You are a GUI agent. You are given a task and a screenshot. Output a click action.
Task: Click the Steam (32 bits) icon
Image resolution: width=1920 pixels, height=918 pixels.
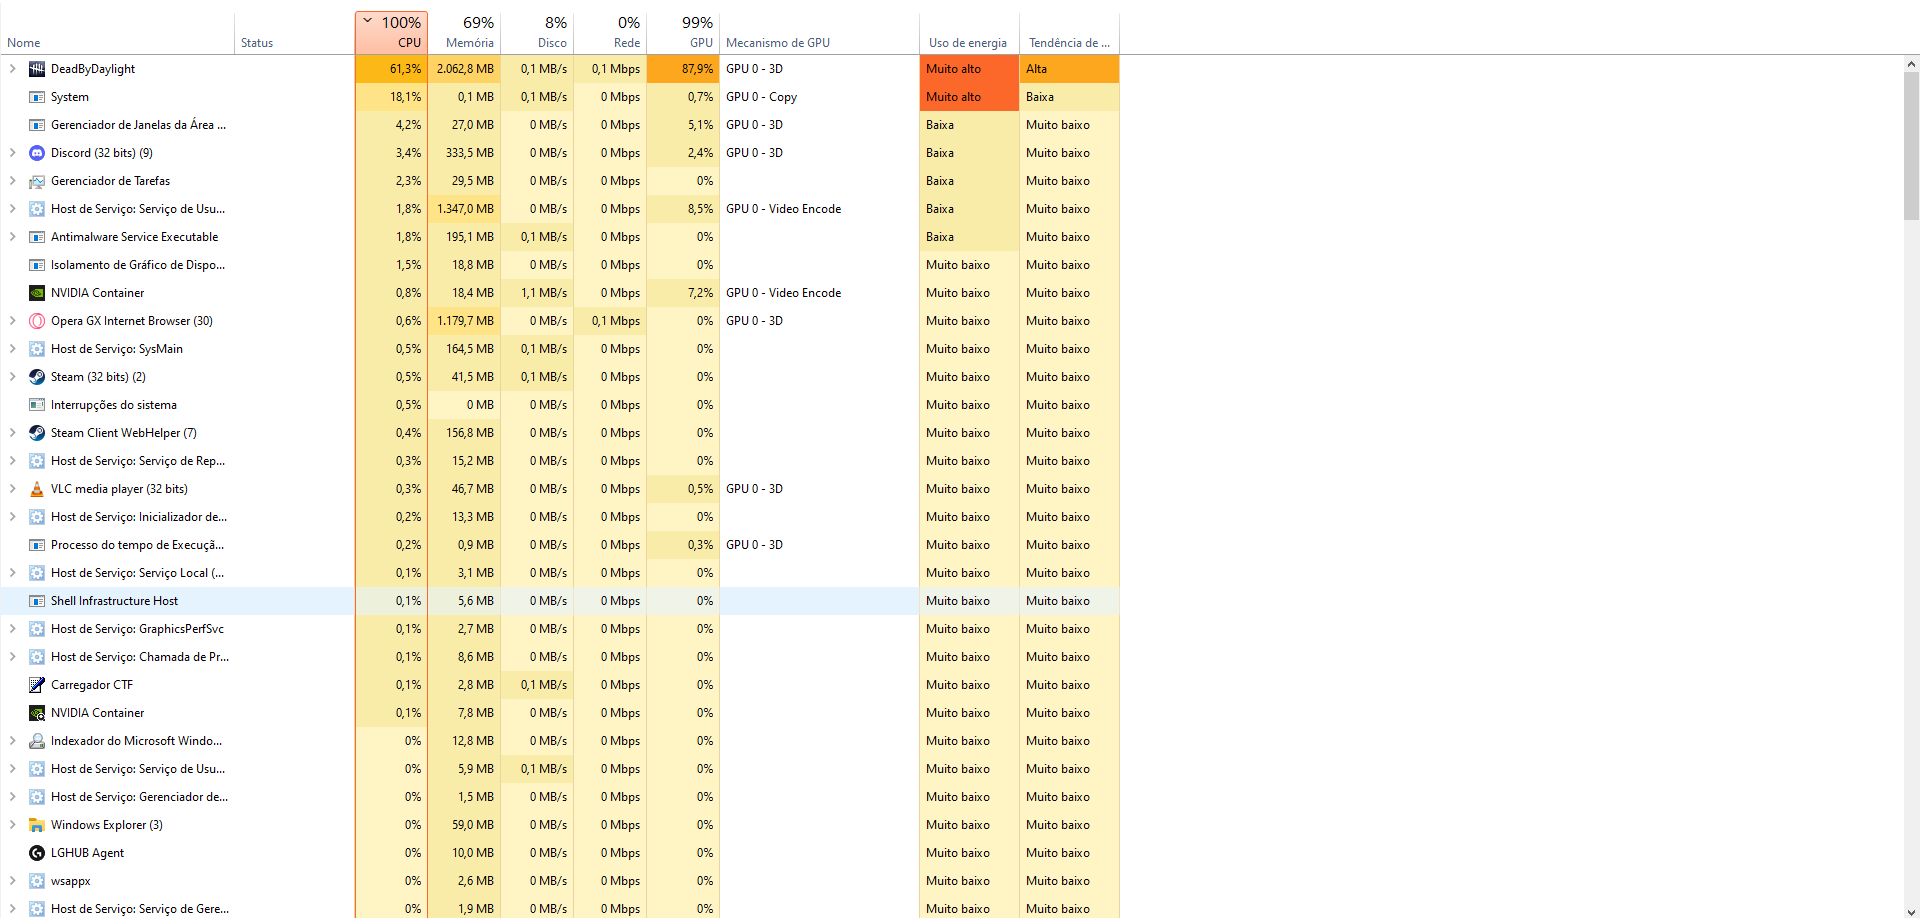pos(37,377)
